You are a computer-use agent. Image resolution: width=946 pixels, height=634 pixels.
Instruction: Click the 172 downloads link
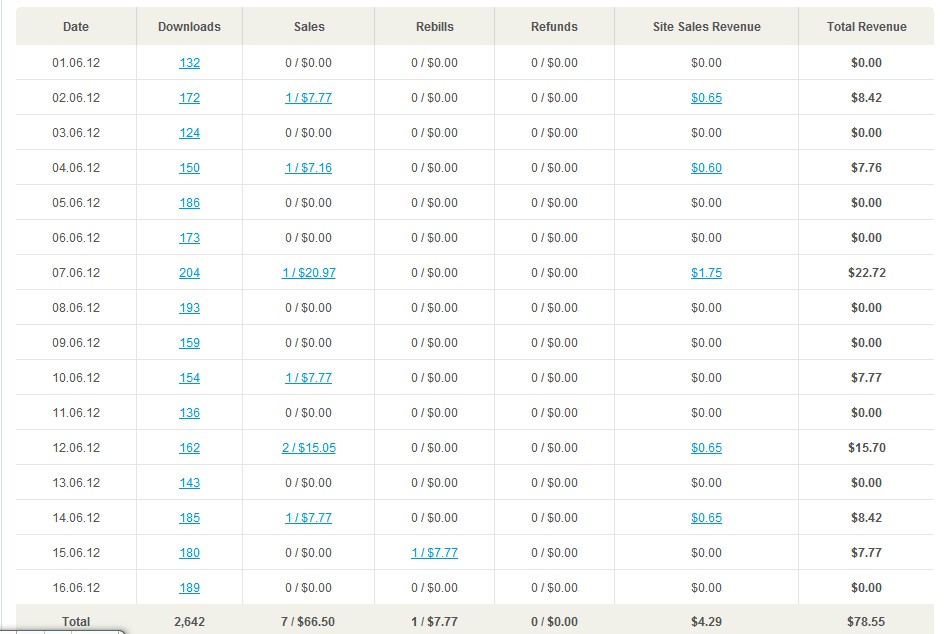click(x=189, y=98)
